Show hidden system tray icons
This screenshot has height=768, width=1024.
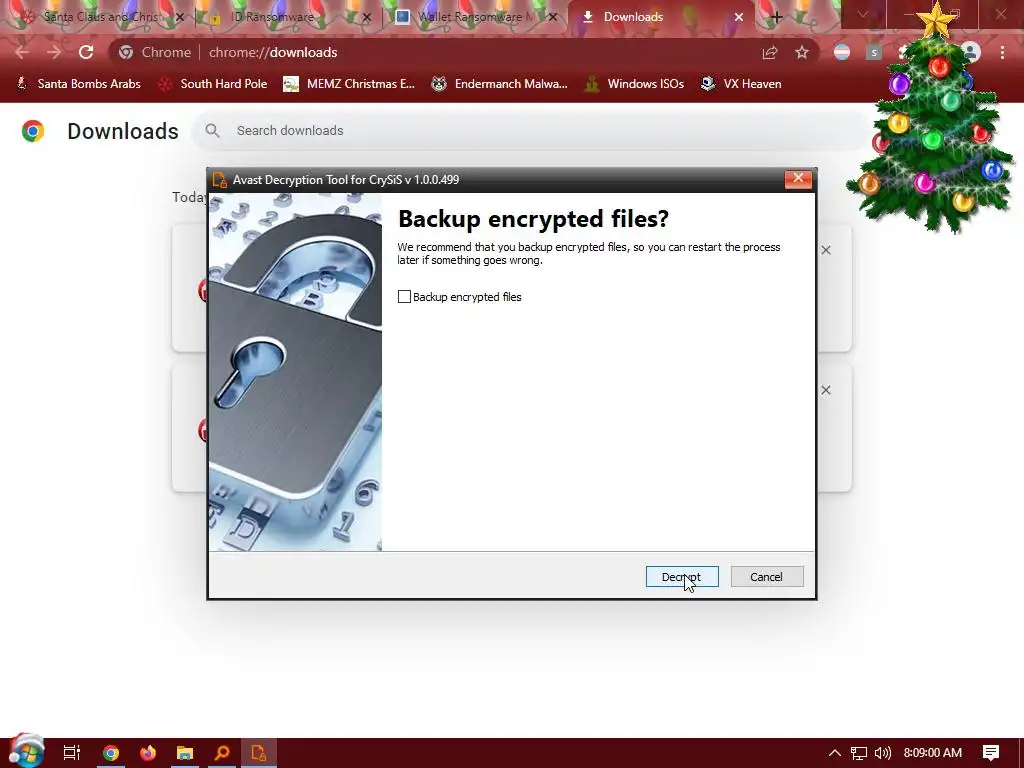pyautogui.click(x=835, y=753)
